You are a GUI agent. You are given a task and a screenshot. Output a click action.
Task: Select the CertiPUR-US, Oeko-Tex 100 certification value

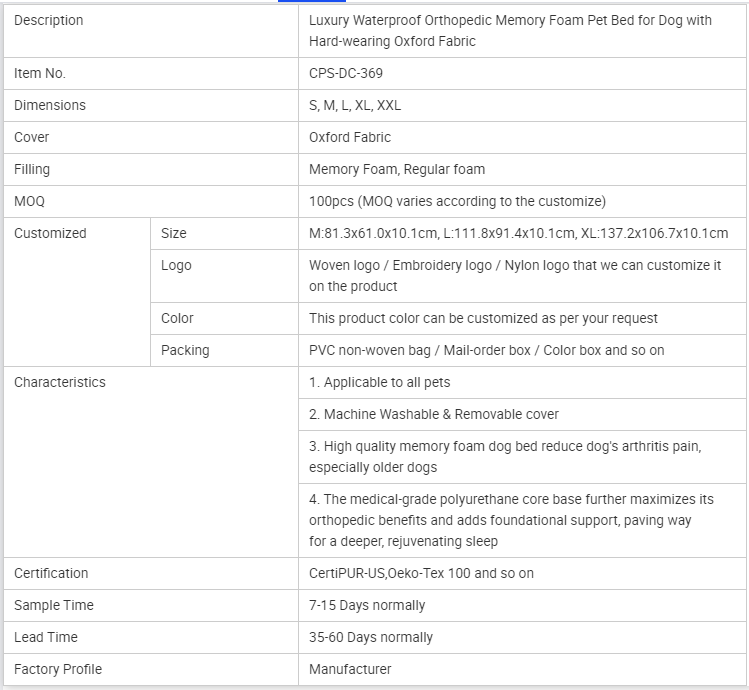tap(421, 573)
